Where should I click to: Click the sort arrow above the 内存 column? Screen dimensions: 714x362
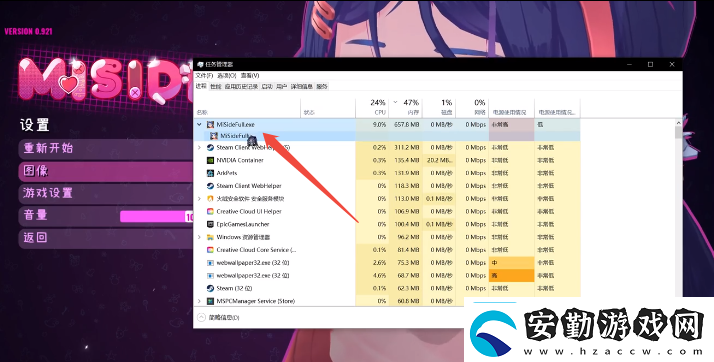coord(395,102)
